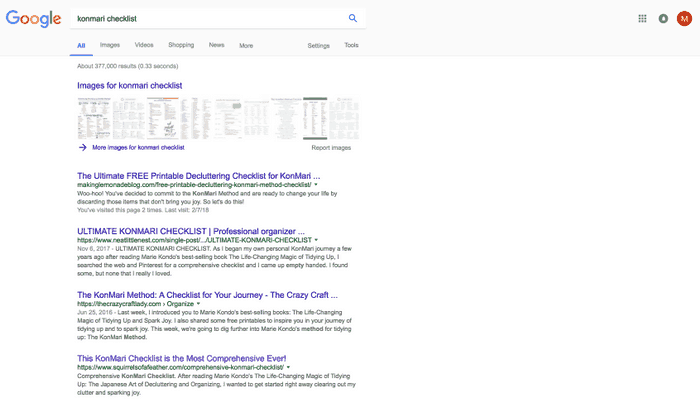This screenshot has height=402, width=700.
Task: Click the About 377,000 results text
Action: point(128,66)
